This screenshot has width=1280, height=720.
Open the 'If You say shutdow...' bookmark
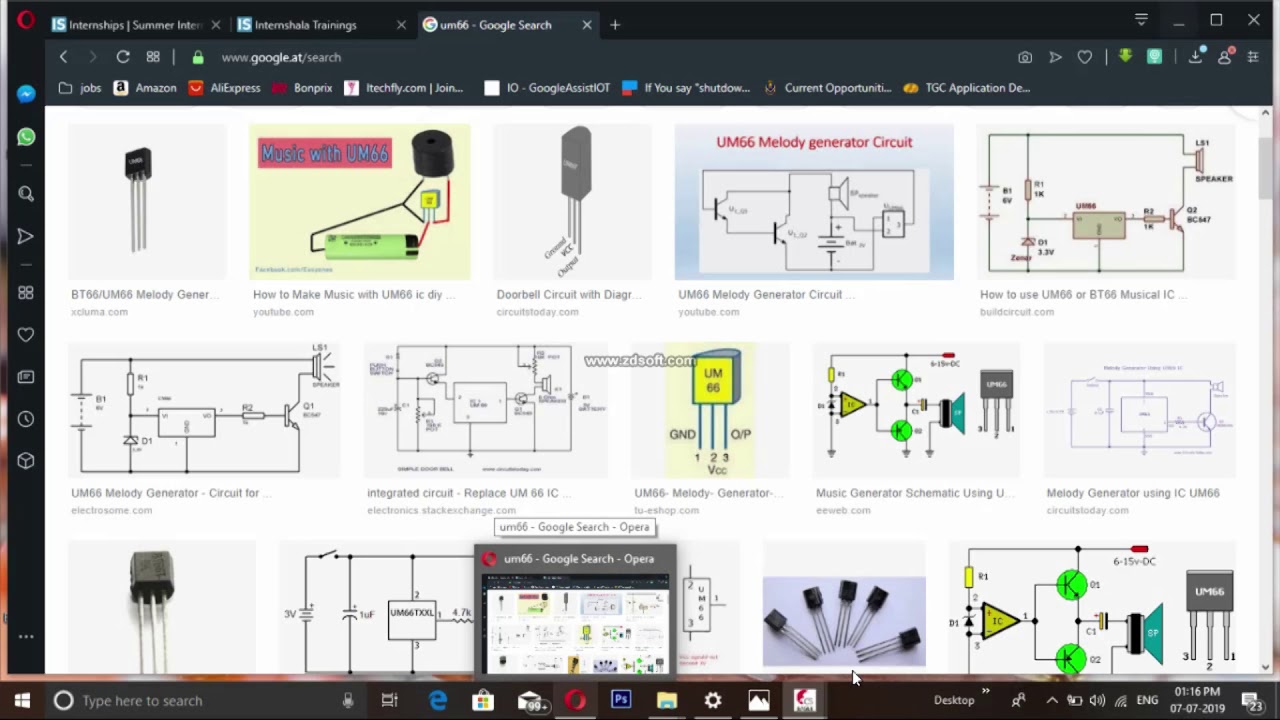pyautogui.click(x=686, y=88)
